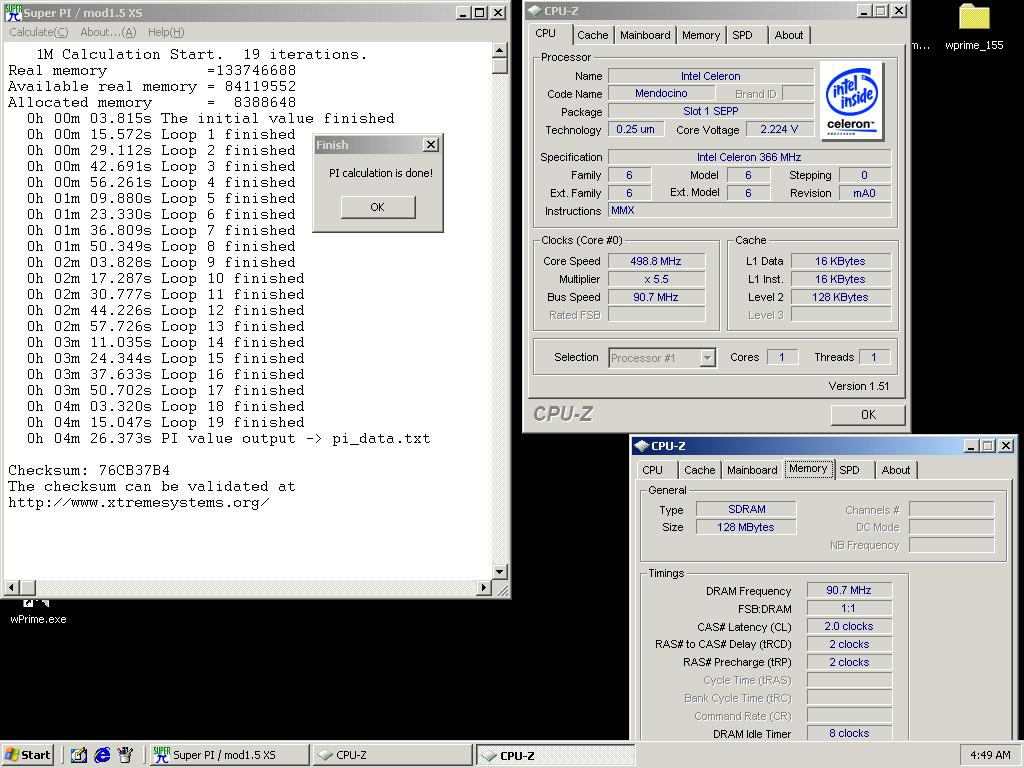Click the CAS# Latency 2.0 clocks value
1024x768 pixels.
[x=849, y=626]
